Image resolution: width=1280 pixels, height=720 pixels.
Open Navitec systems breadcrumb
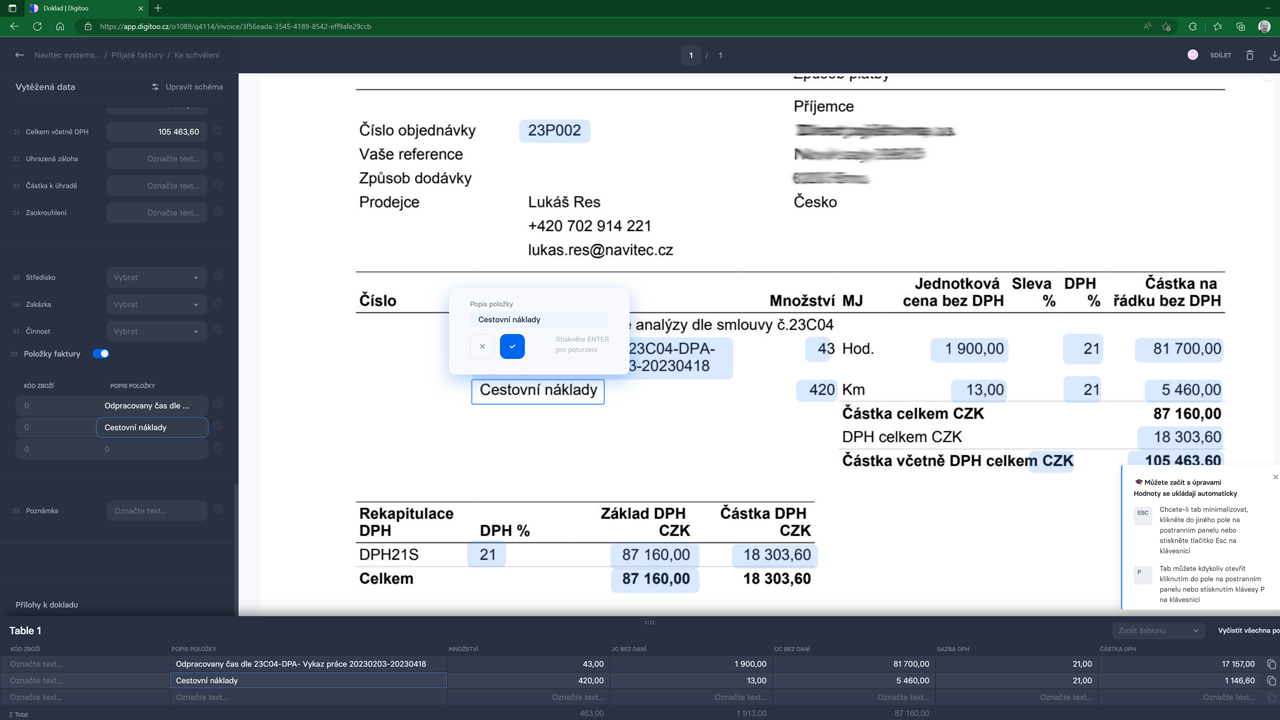[x=67, y=55]
